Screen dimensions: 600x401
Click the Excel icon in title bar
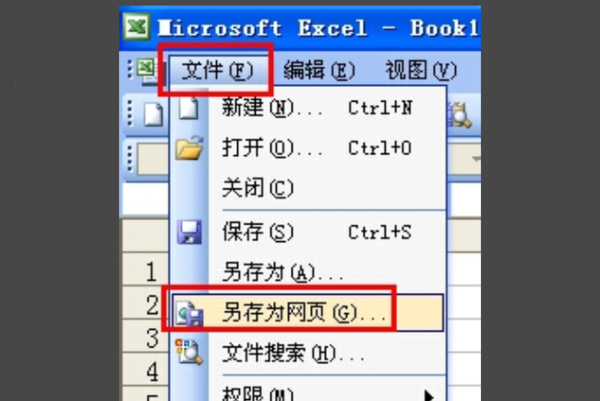137,26
